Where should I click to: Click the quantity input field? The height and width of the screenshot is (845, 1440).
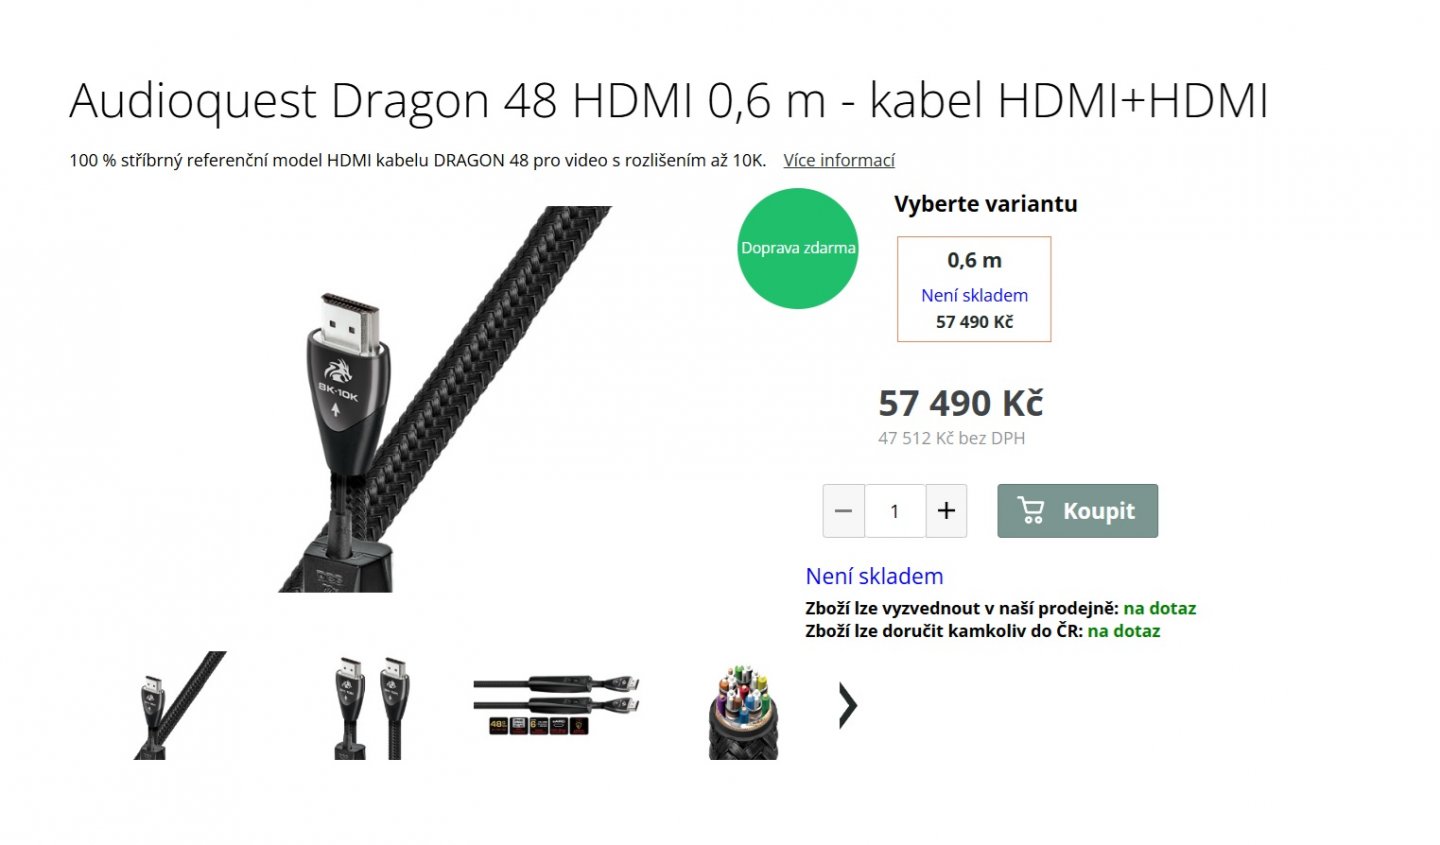895,511
